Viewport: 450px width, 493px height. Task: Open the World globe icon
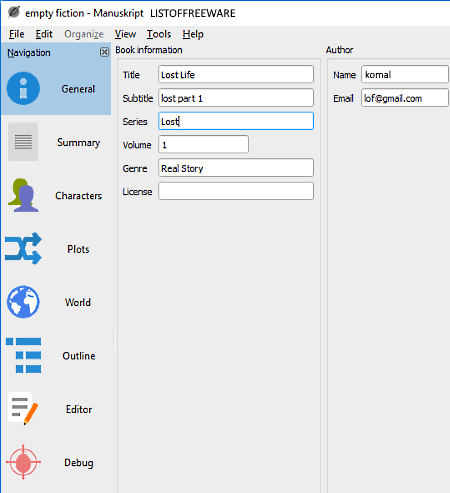23,302
